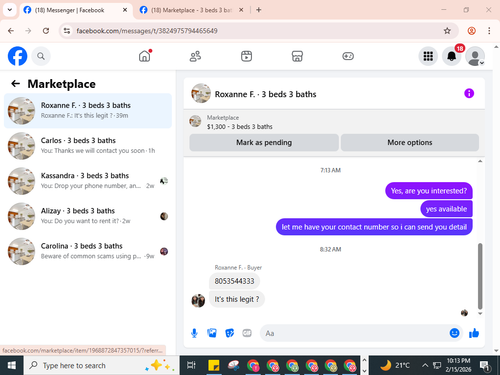The image size is (500, 375).
Task: Bookmark this page with star icon
Action: click(x=447, y=31)
